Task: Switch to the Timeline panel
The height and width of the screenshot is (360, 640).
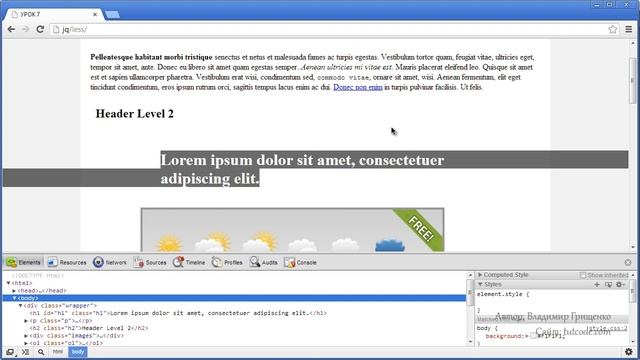Action: click(189, 262)
